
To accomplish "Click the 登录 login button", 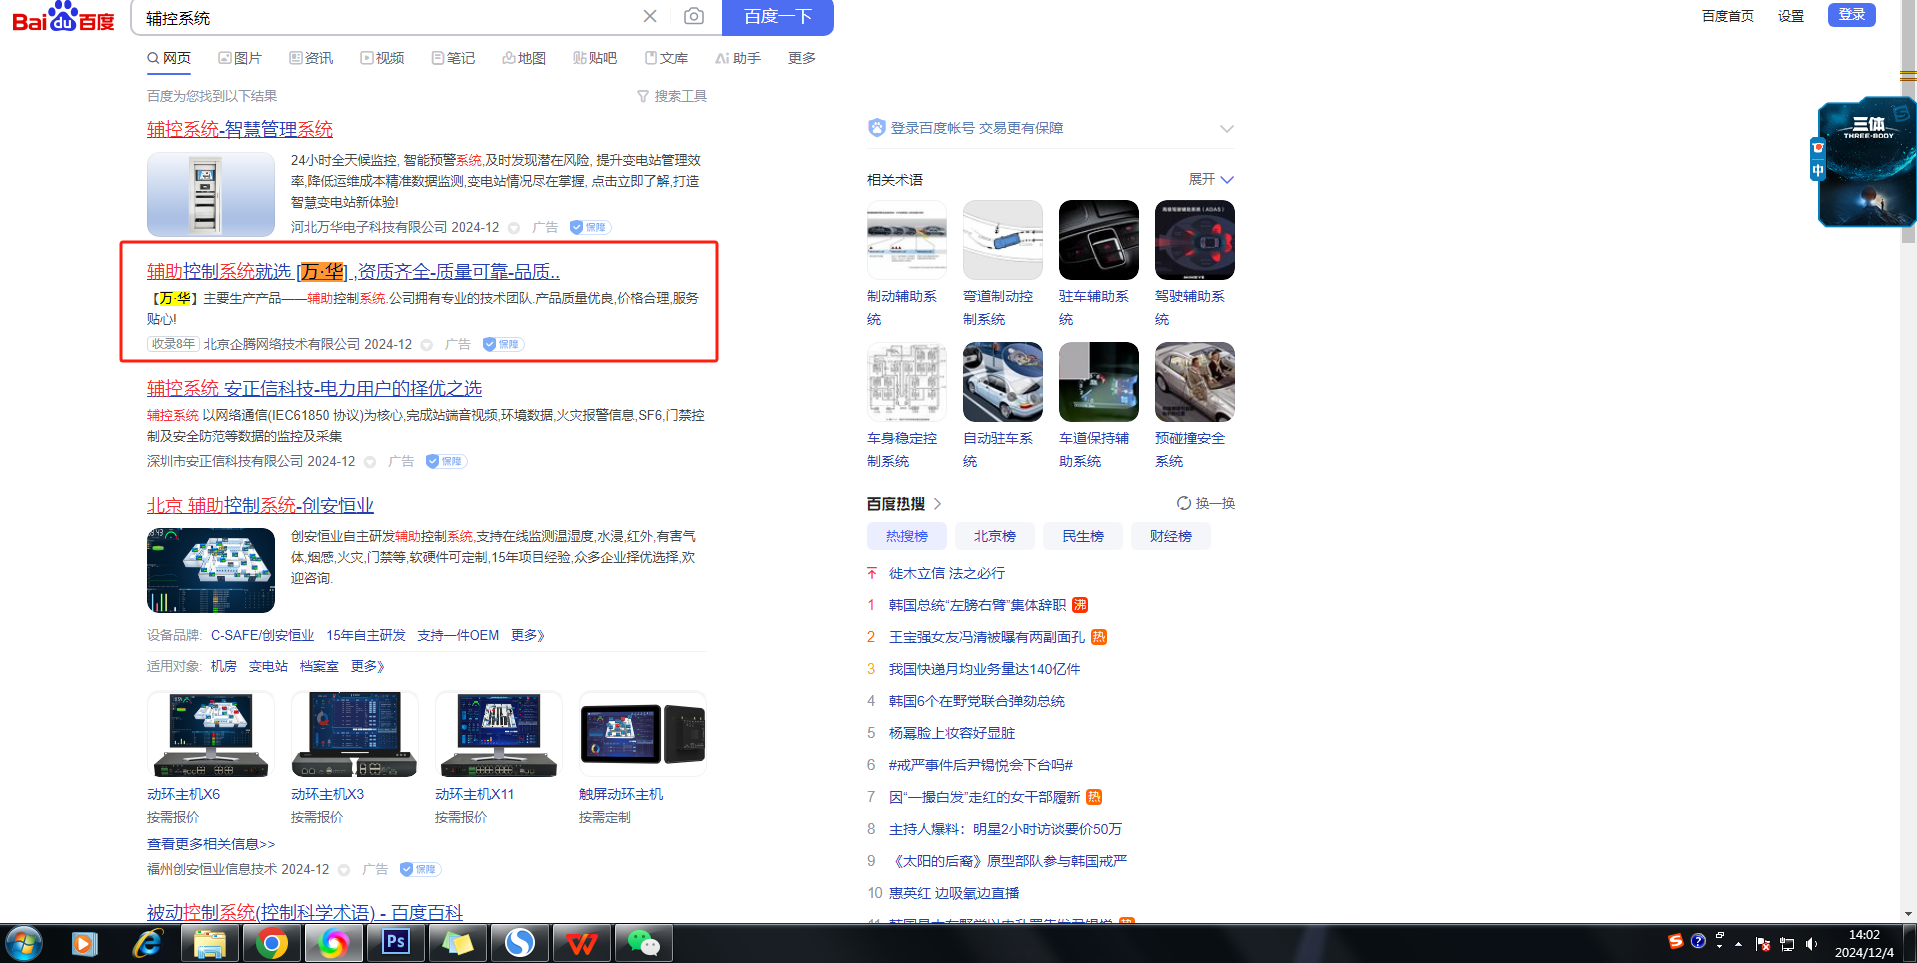I will (1852, 15).
